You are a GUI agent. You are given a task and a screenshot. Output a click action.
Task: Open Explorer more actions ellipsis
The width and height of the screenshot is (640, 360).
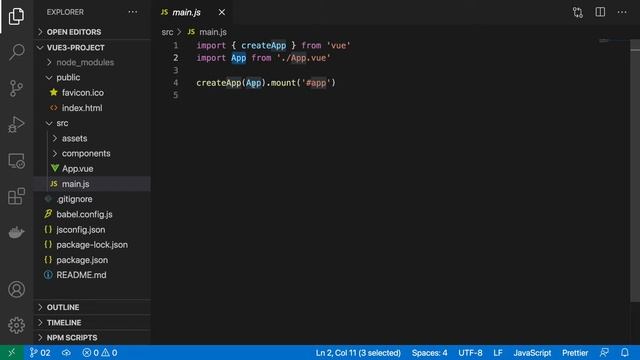click(133, 12)
